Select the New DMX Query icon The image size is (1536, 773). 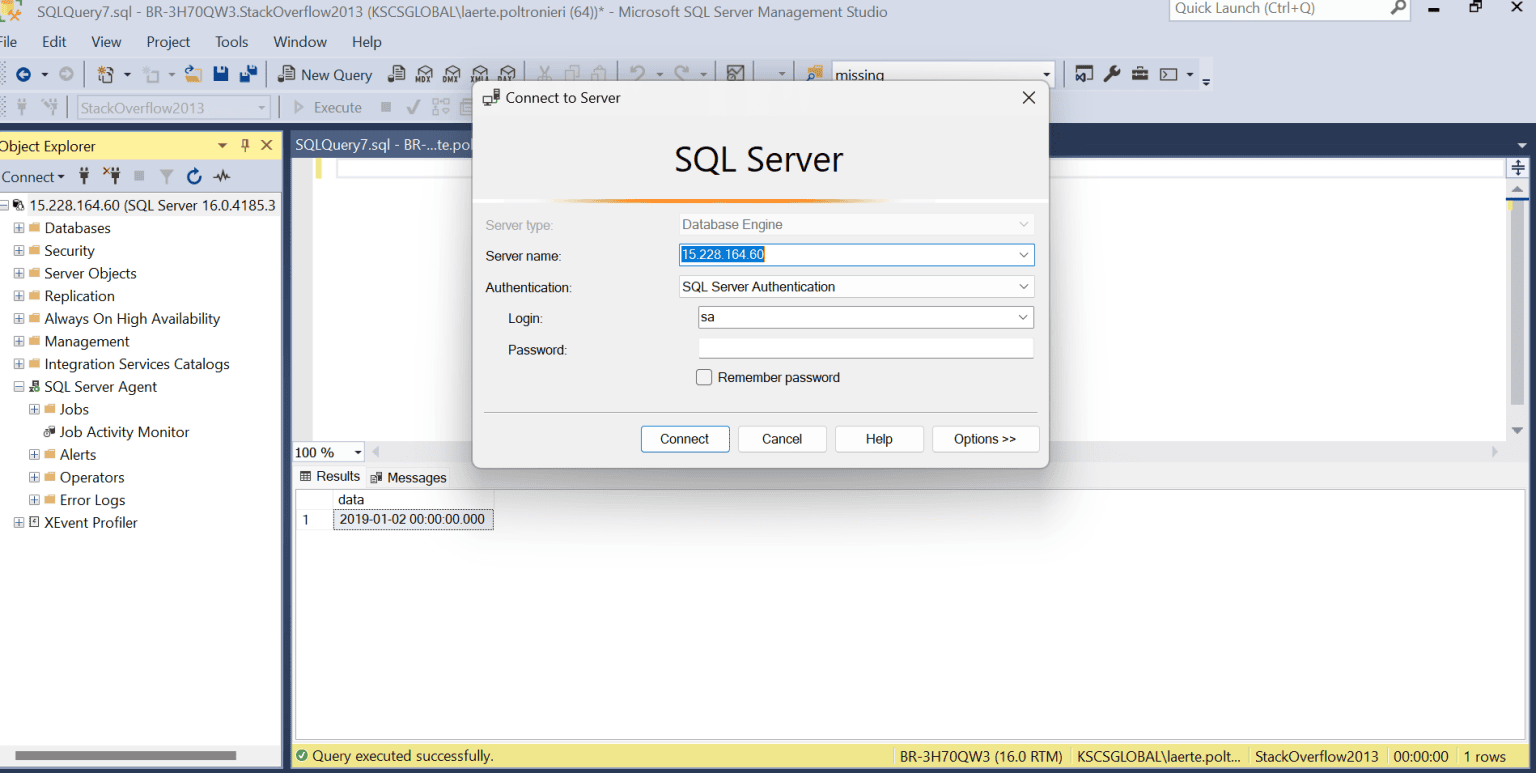coord(451,73)
